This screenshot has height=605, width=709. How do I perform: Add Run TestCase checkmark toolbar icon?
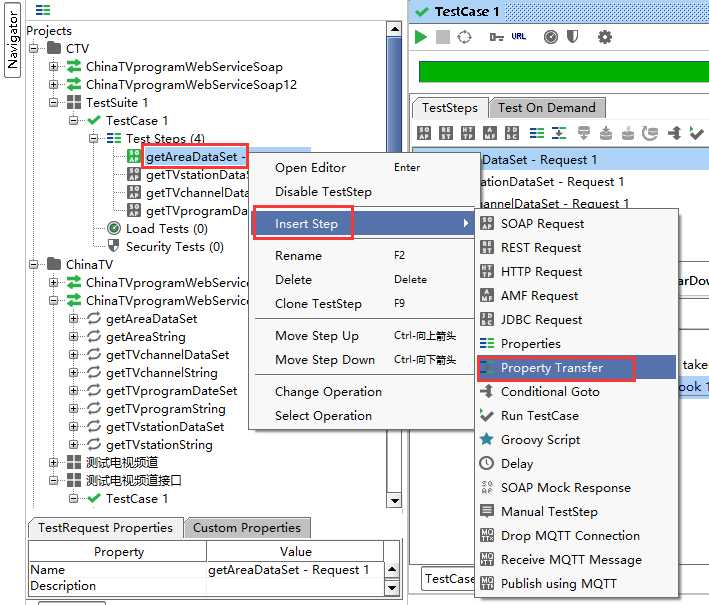click(696, 133)
